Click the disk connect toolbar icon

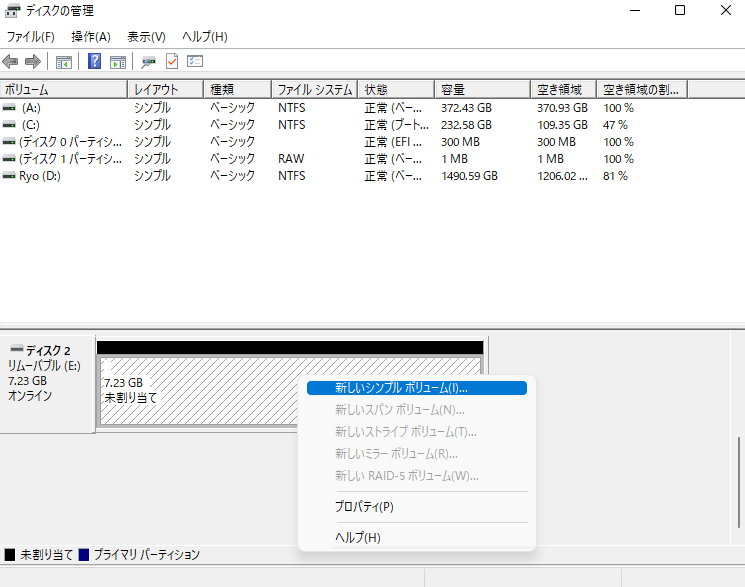[148, 62]
